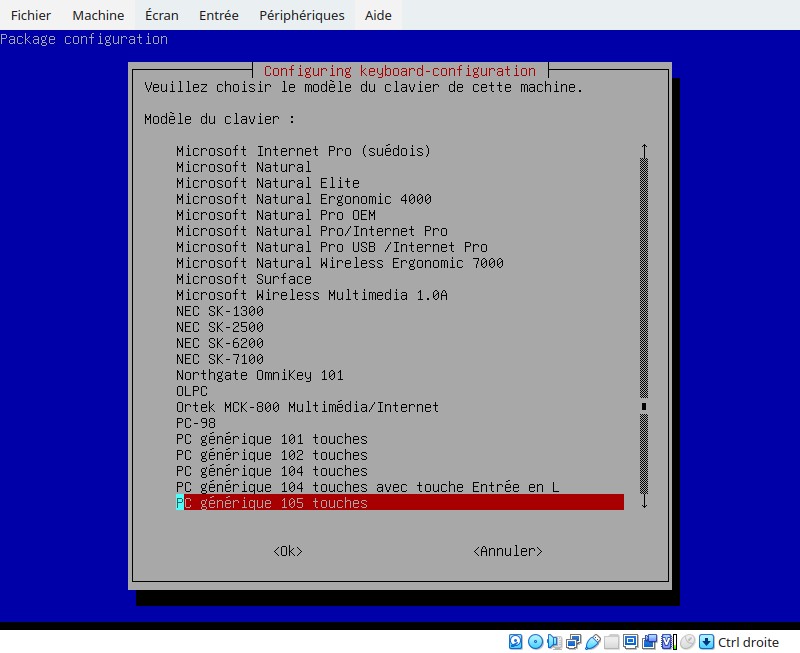Image resolution: width=800 pixels, height=653 pixels.
Task: Open the display settings status icon
Action: [x=631, y=641]
